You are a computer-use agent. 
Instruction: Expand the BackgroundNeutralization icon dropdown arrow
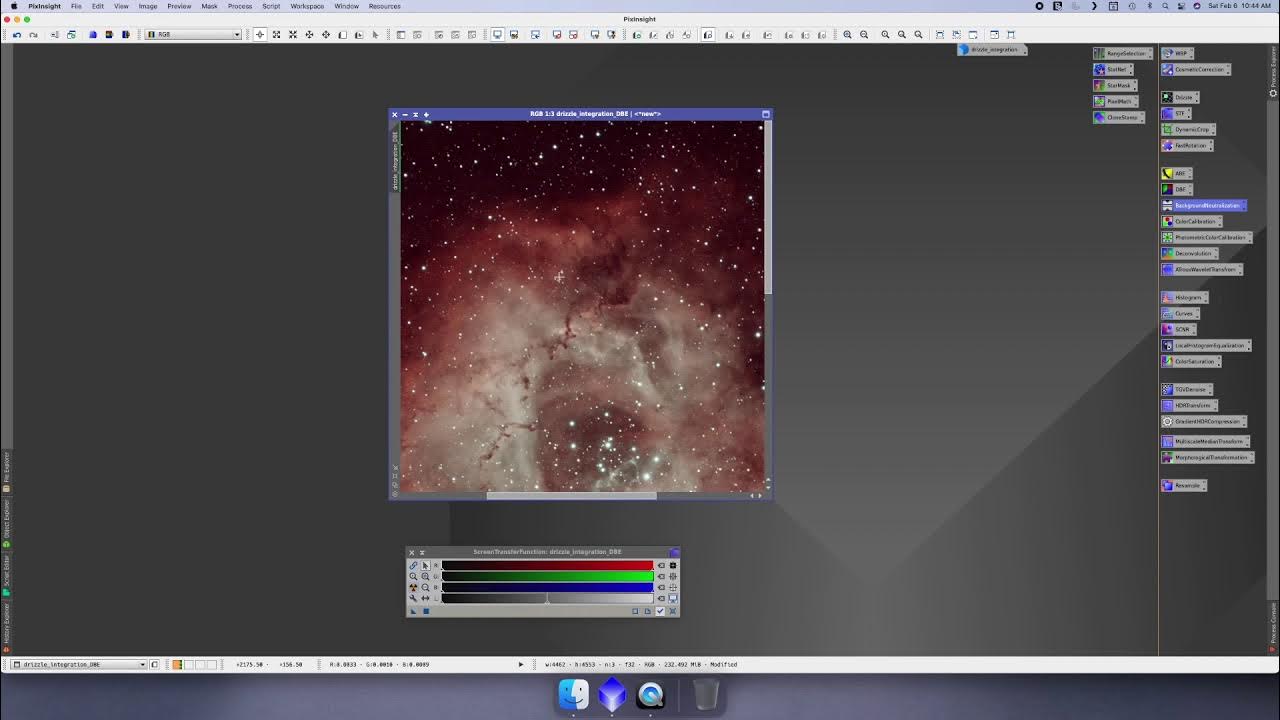[x=1243, y=205]
